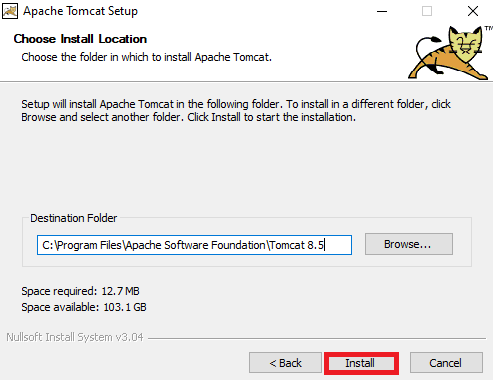Go to previous step with Back button
The image size is (493, 380).
[285, 363]
